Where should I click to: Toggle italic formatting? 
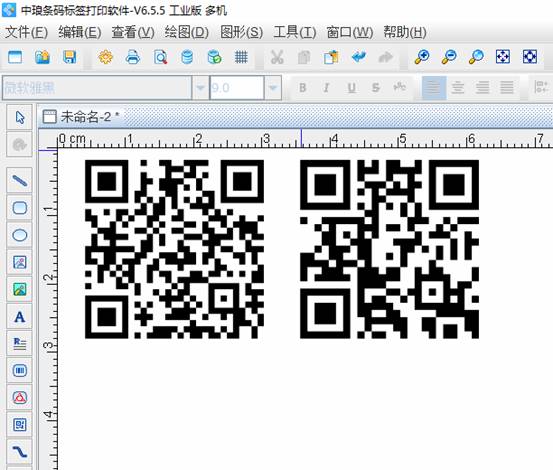pyautogui.click(x=327, y=87)
